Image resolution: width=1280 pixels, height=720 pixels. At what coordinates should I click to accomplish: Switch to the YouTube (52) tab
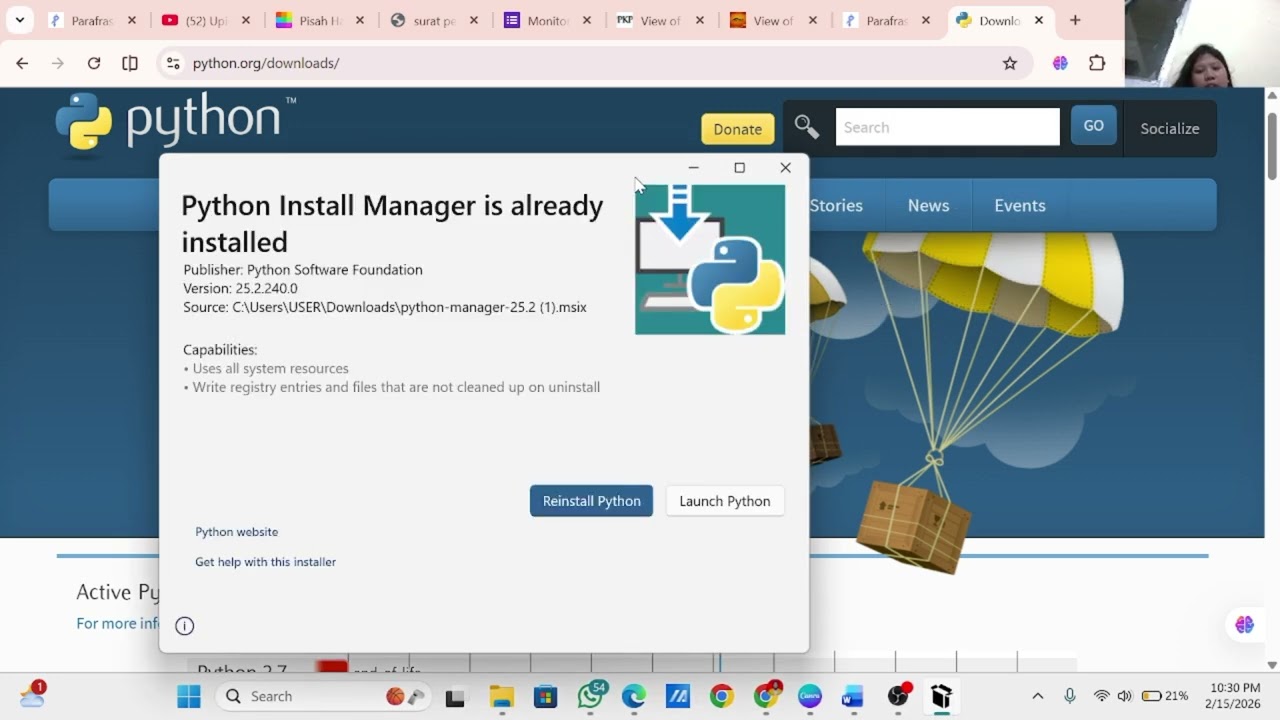pyautogui.click(x=206, y=20)
